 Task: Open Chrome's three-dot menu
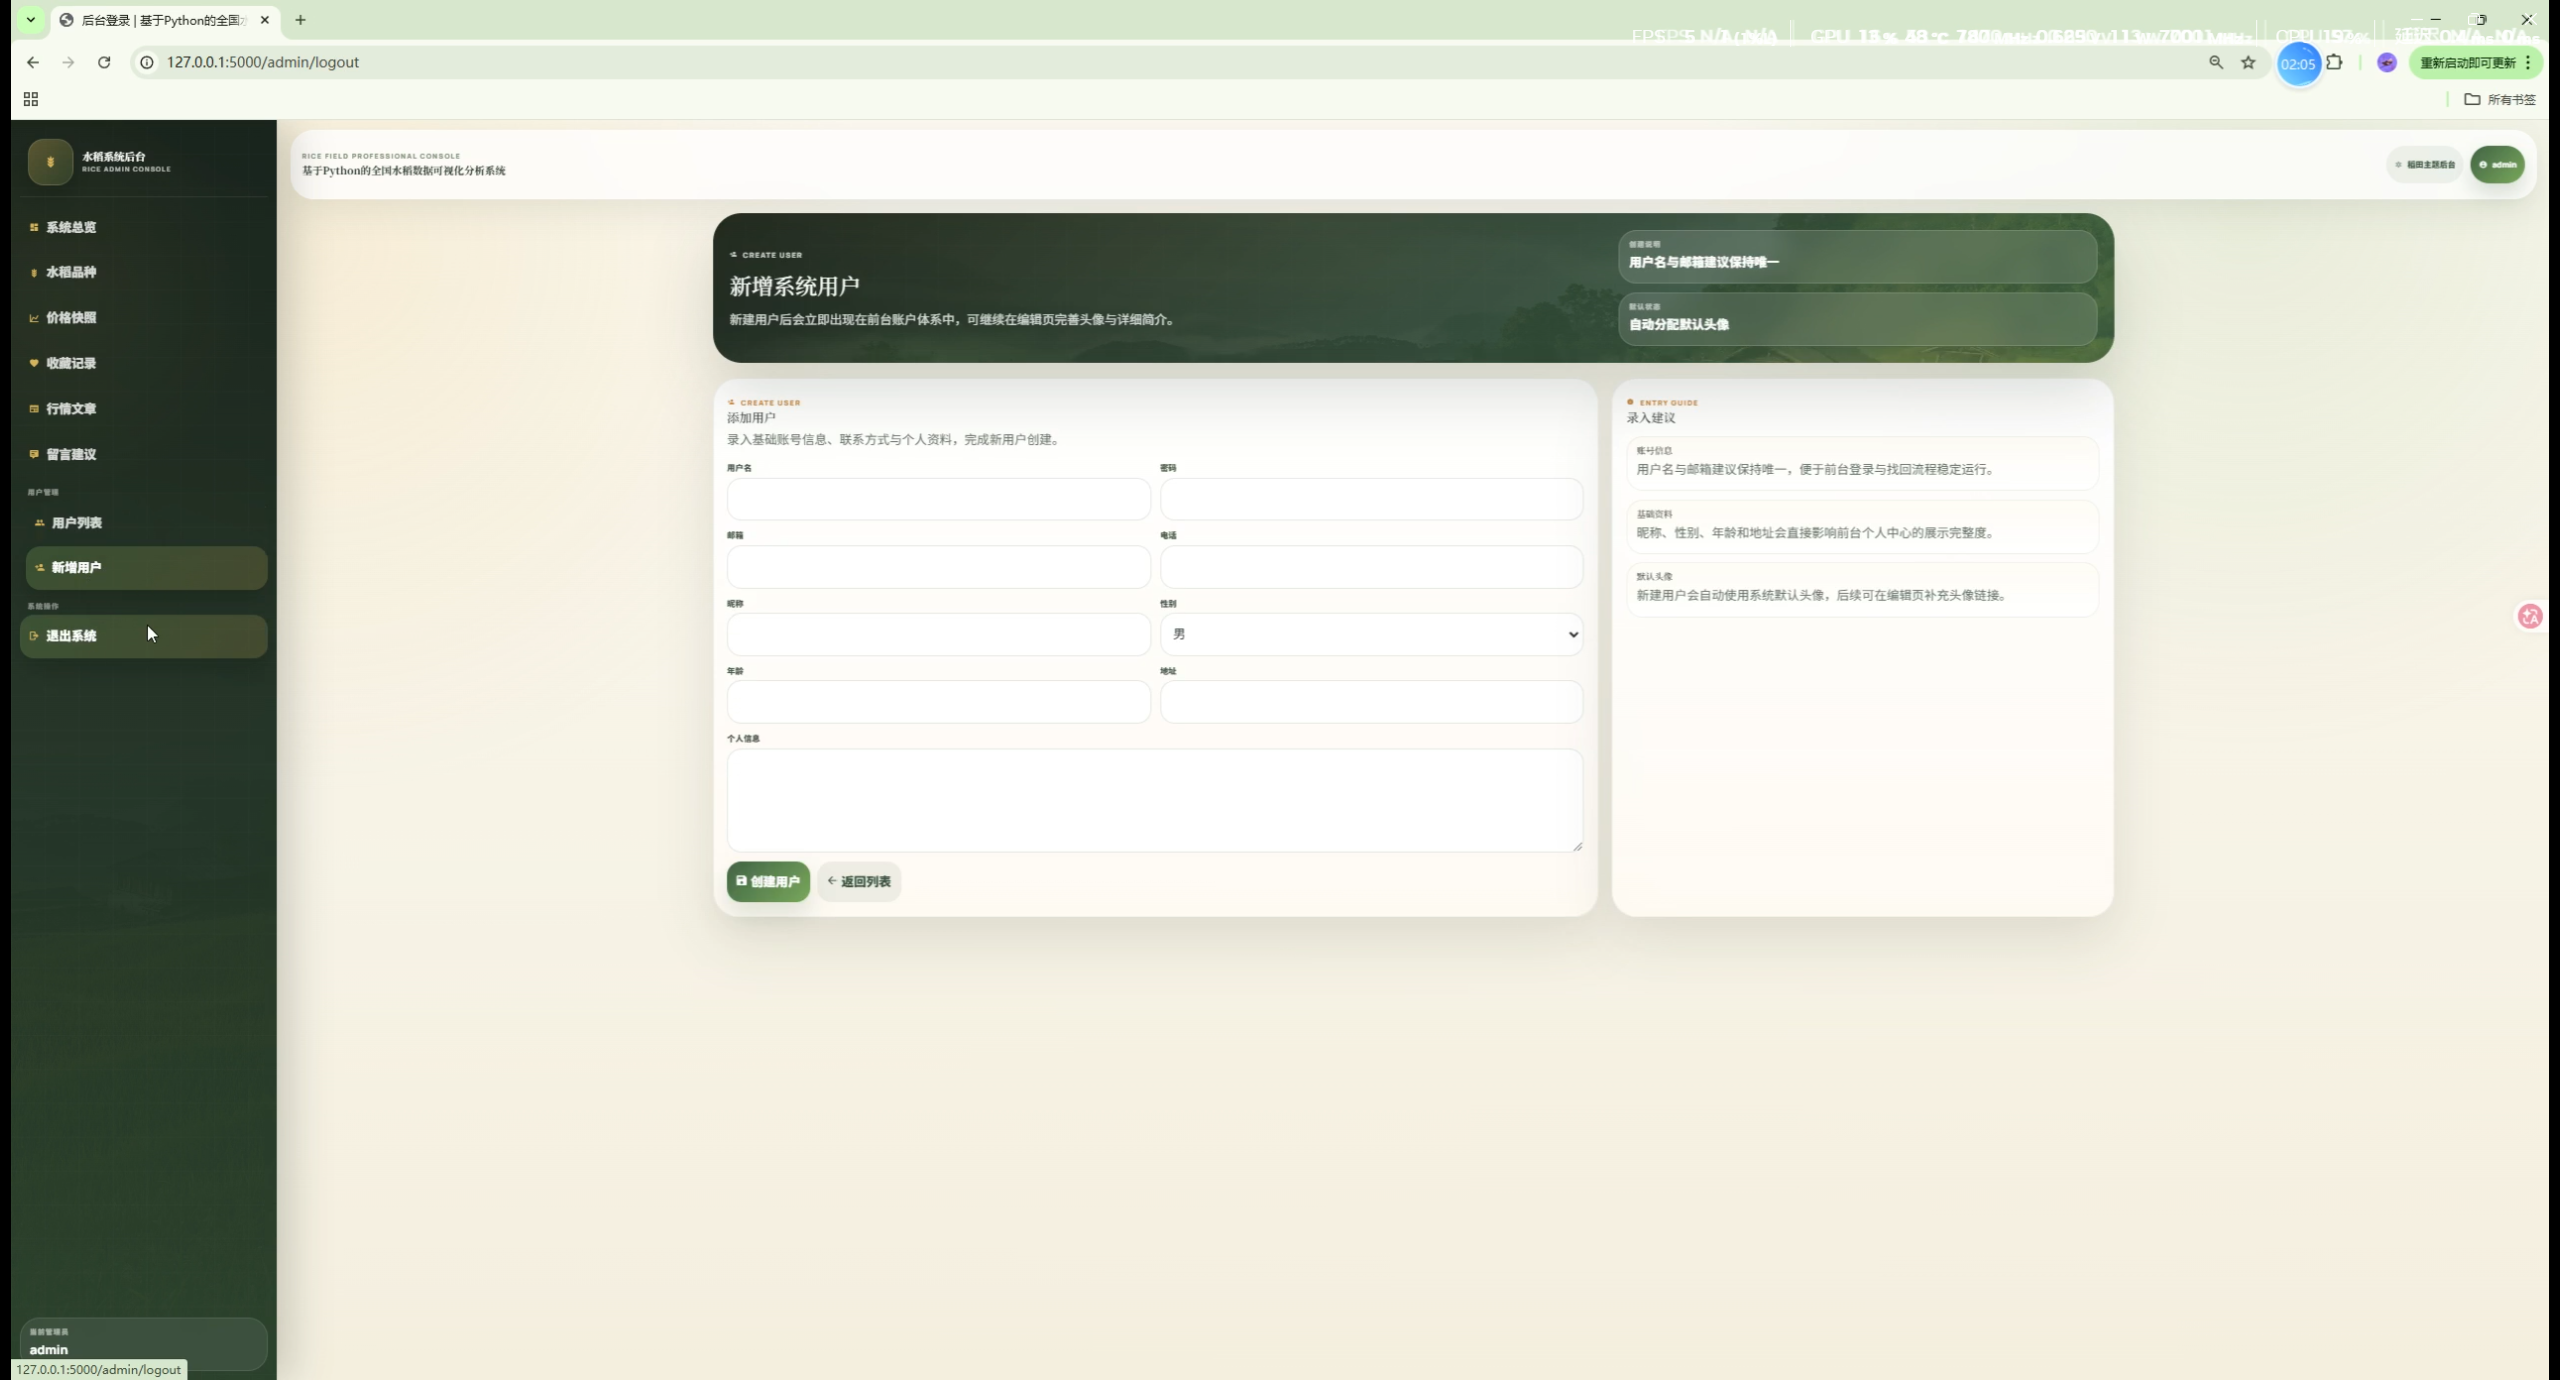2528,62
